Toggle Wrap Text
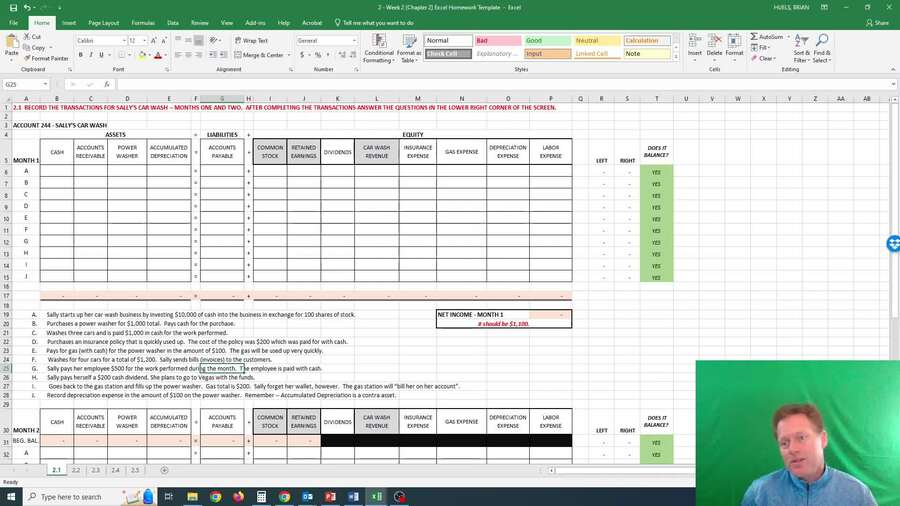 251,41
